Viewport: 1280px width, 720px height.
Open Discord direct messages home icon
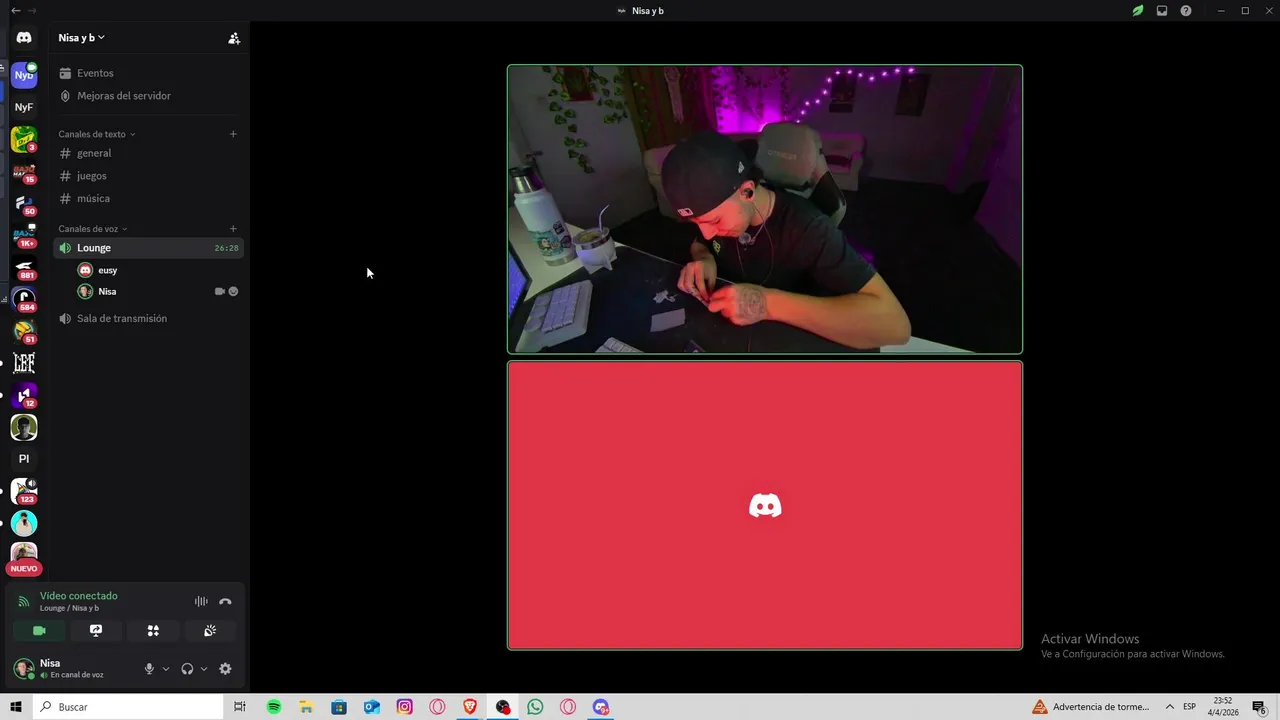24,38
